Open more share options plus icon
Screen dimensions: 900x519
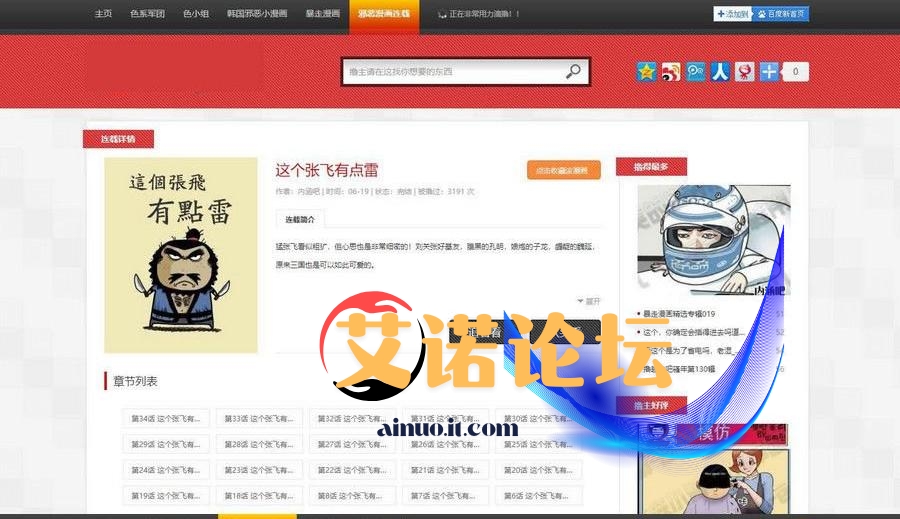pyautogui.click(x=769, y=72)
